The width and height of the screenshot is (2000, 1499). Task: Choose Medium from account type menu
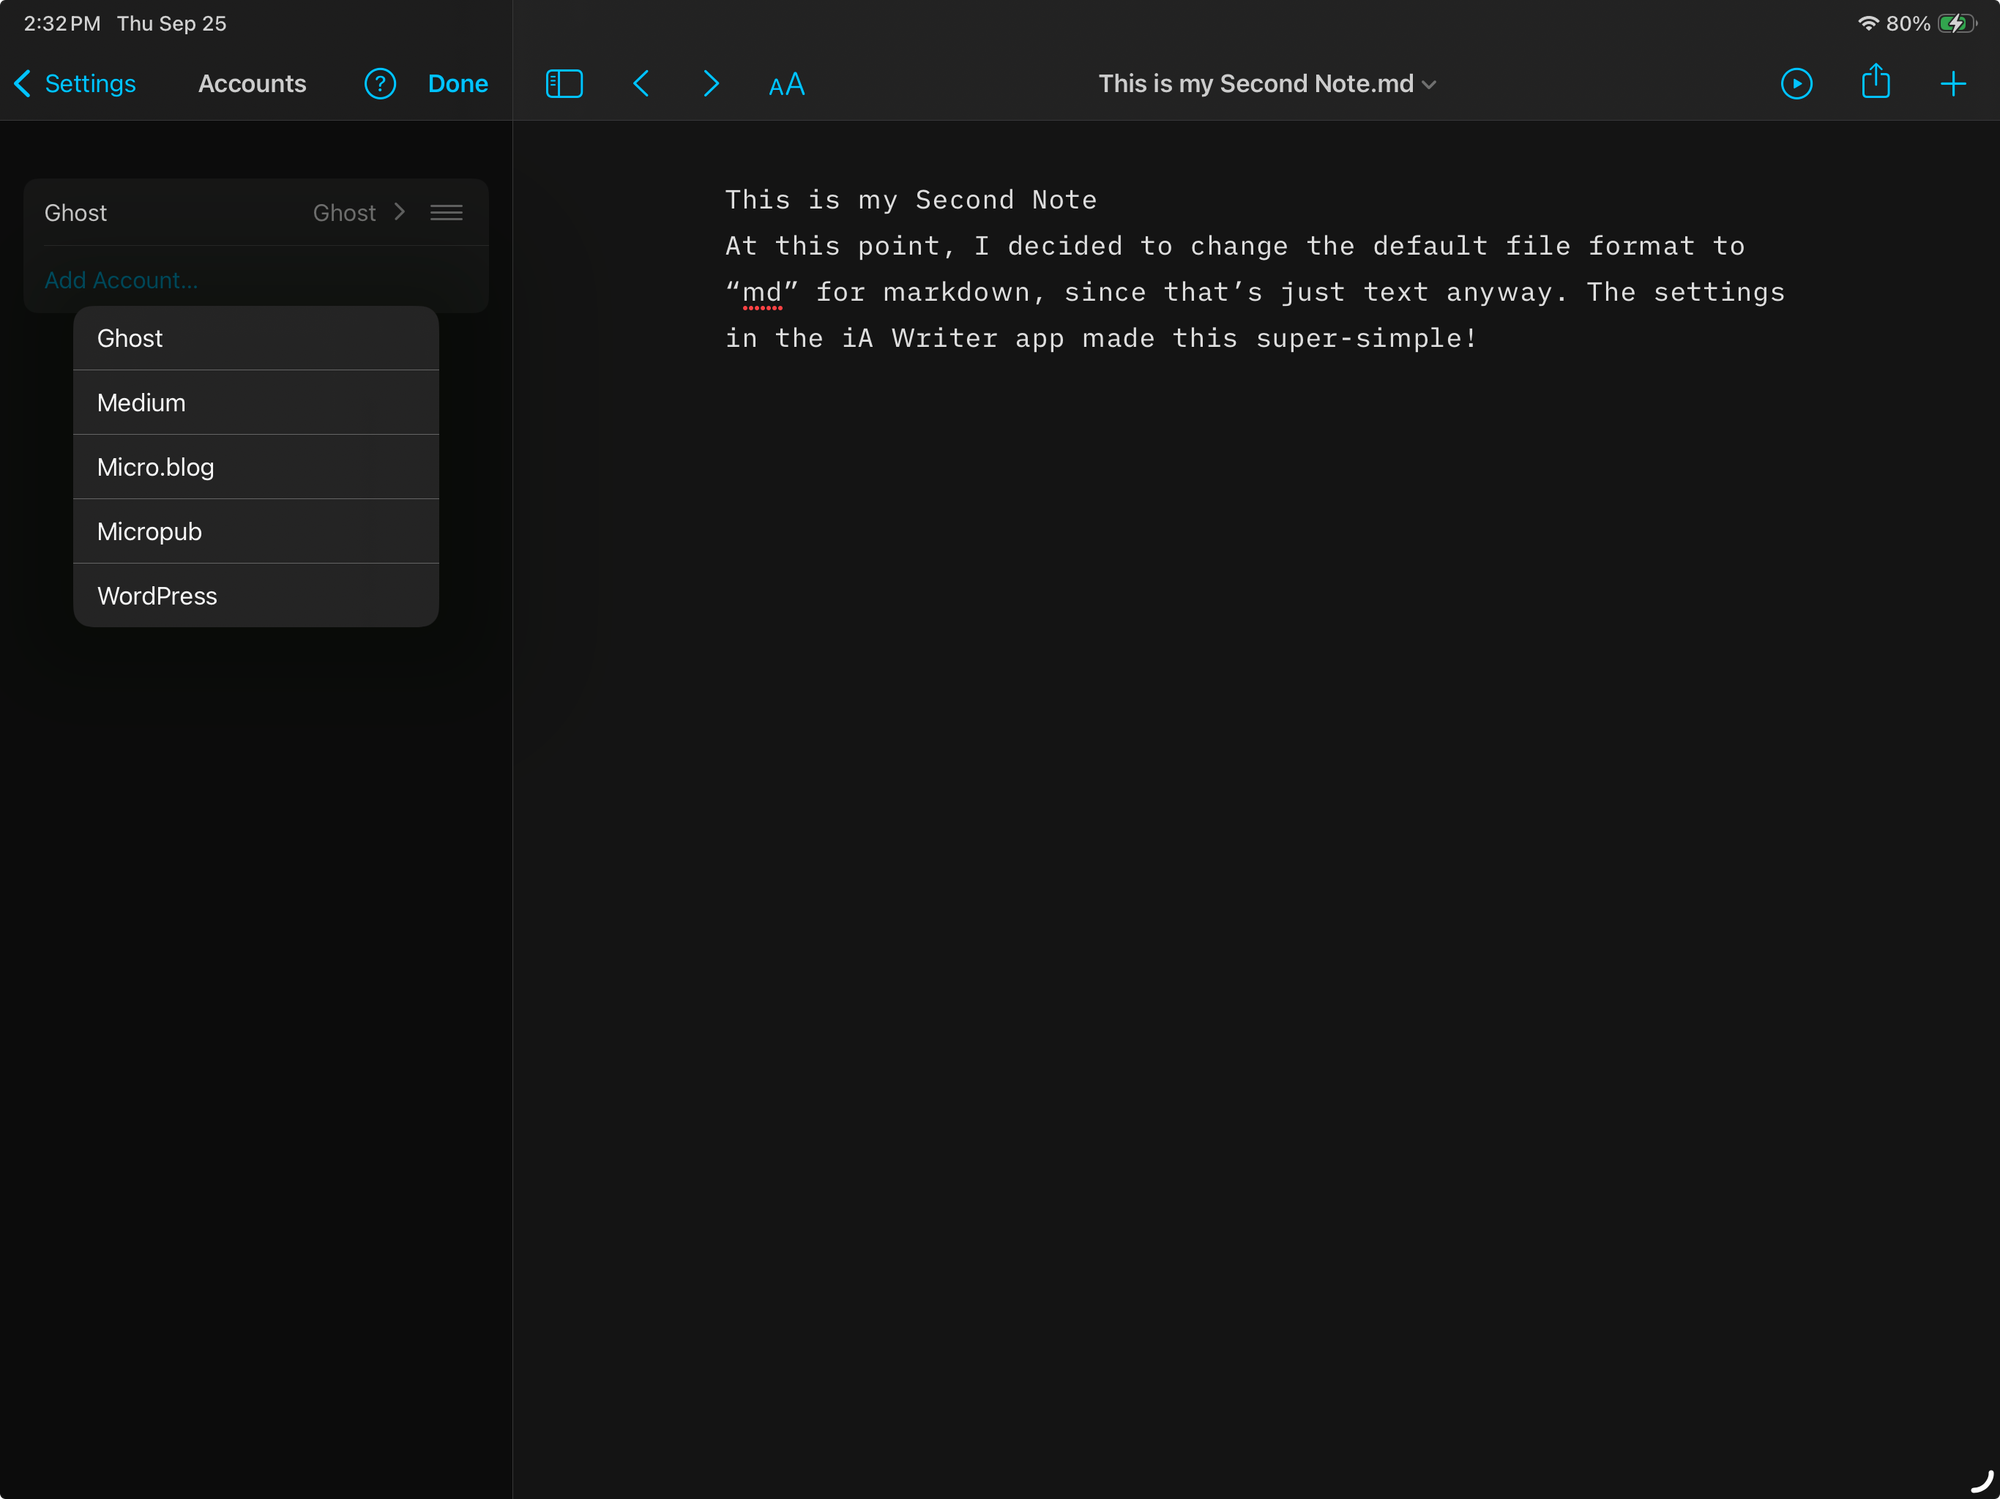[256, 403]
